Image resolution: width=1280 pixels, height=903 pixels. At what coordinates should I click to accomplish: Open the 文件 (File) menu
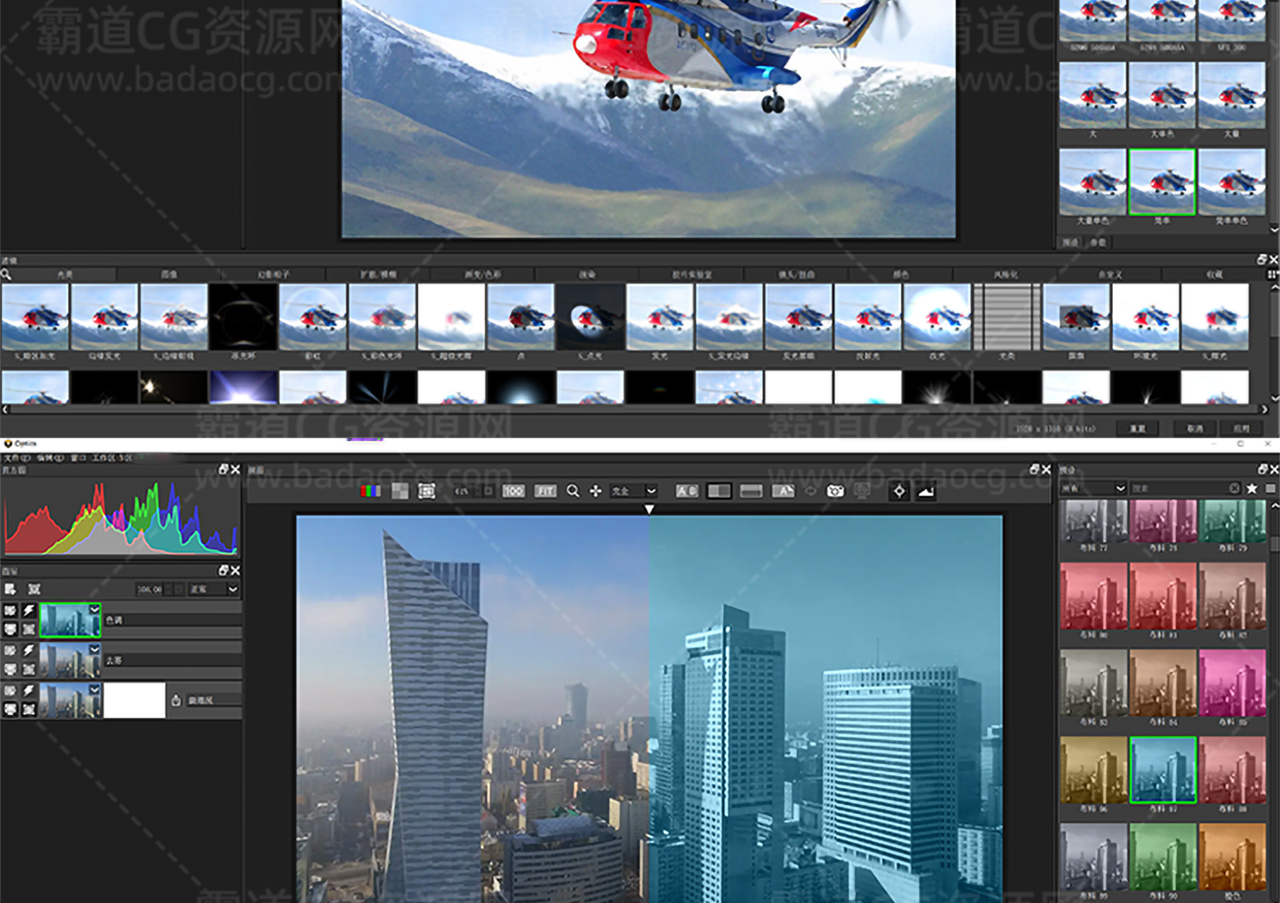[16, 457]
